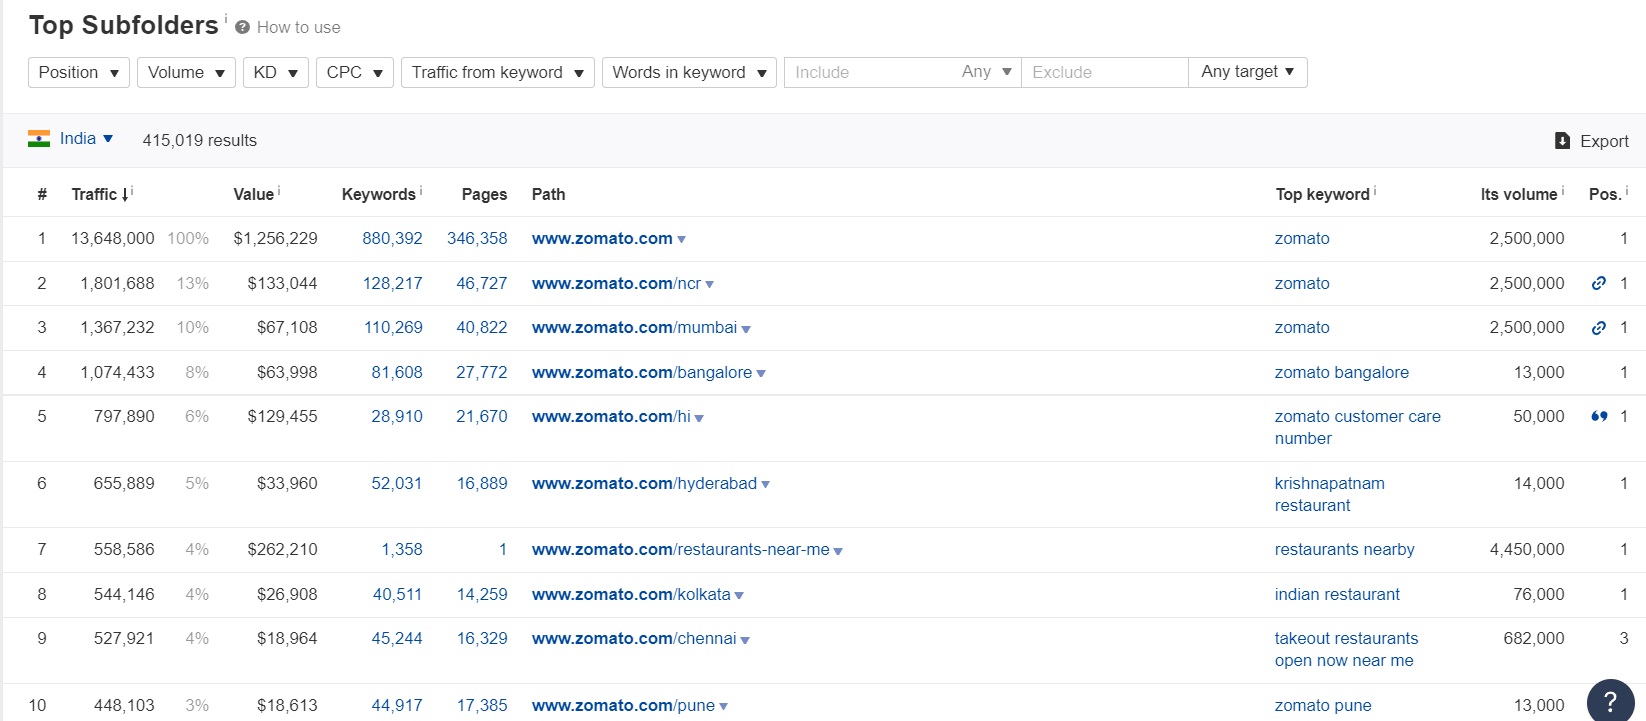This screenshot has height=721, width=1646.
Task: Click the info icon beside Top keyword header
Action: (1375, 190)
